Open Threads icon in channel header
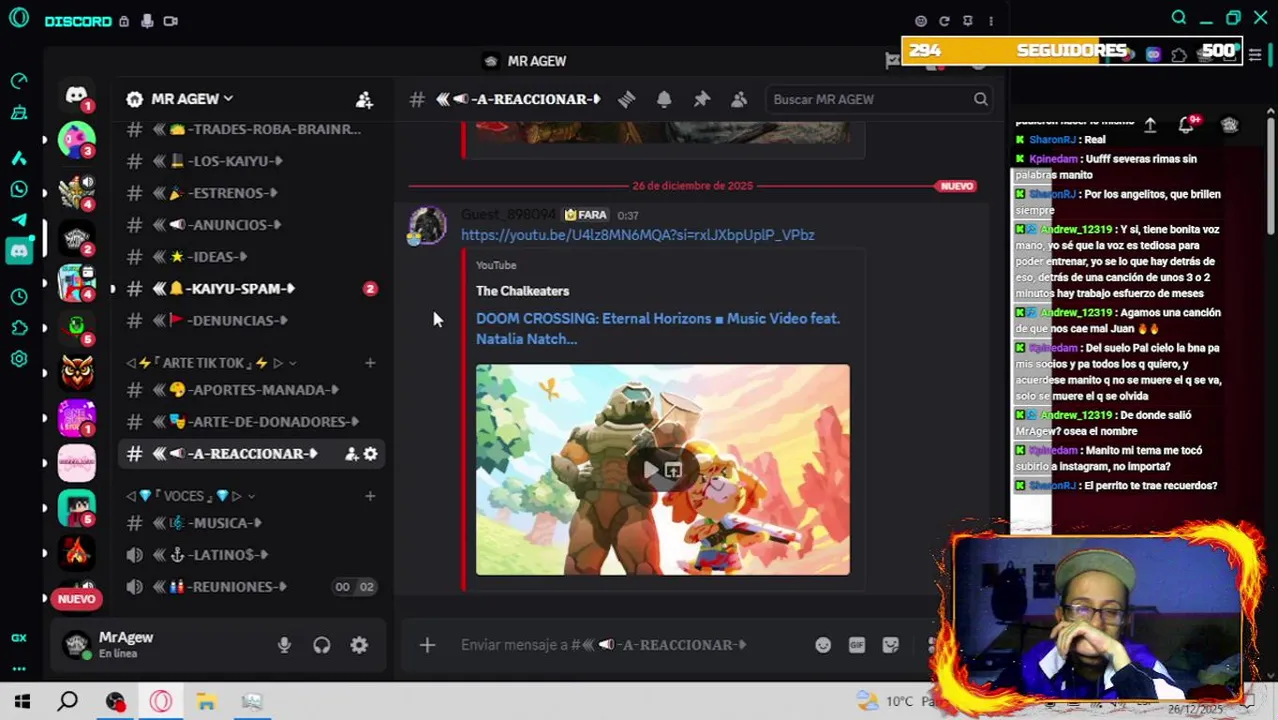1278x720 pixels. pyautogui.click(x=626, y=99)
